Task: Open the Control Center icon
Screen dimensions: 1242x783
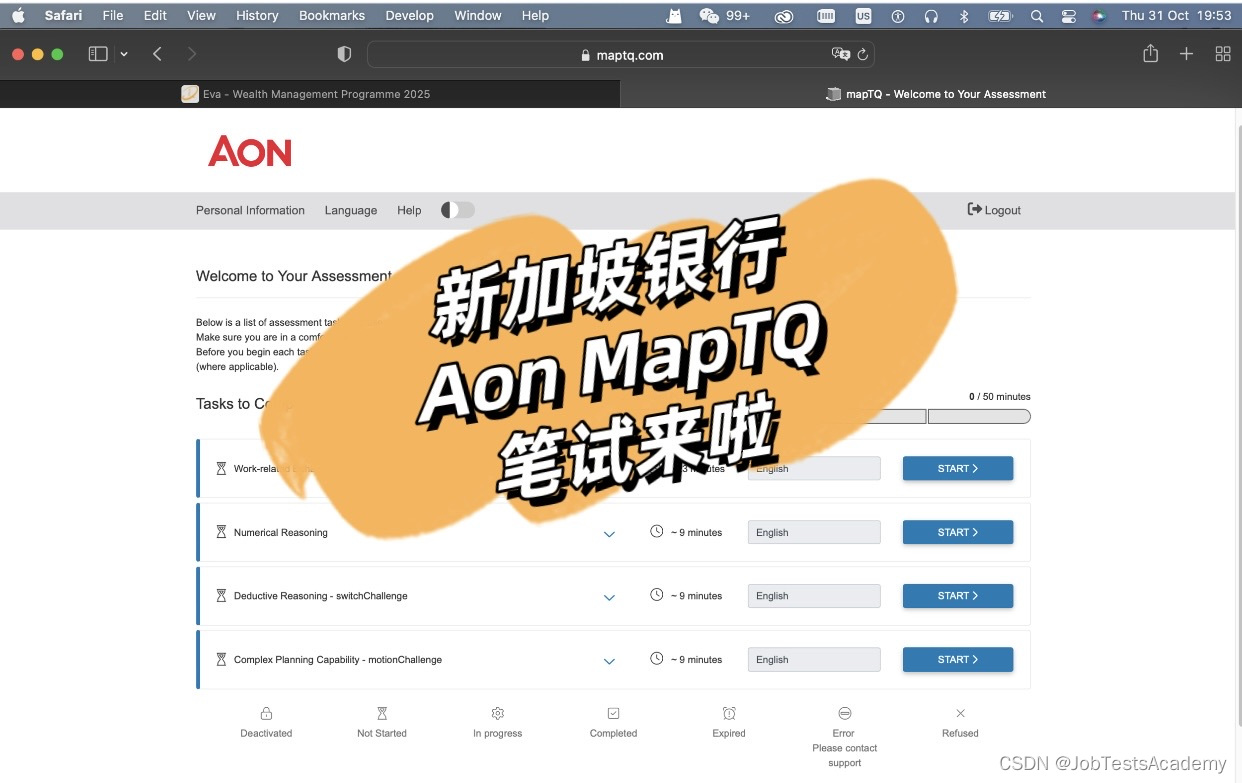Action: coord(1069,15)
